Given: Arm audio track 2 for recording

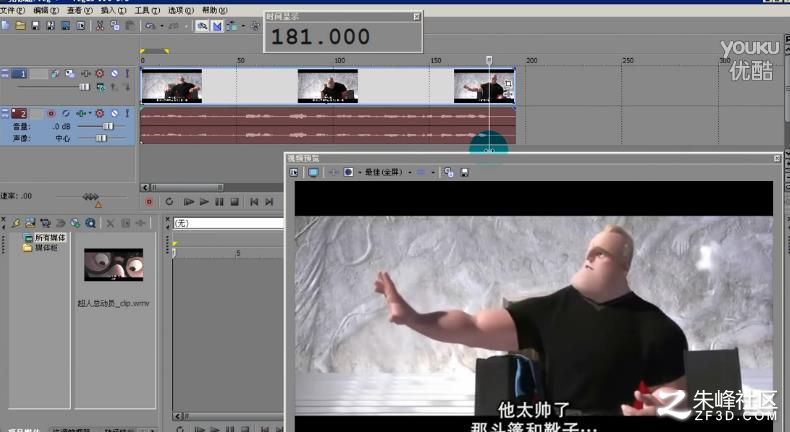Looking at the screenshot, I should click(x=51, y=113).
